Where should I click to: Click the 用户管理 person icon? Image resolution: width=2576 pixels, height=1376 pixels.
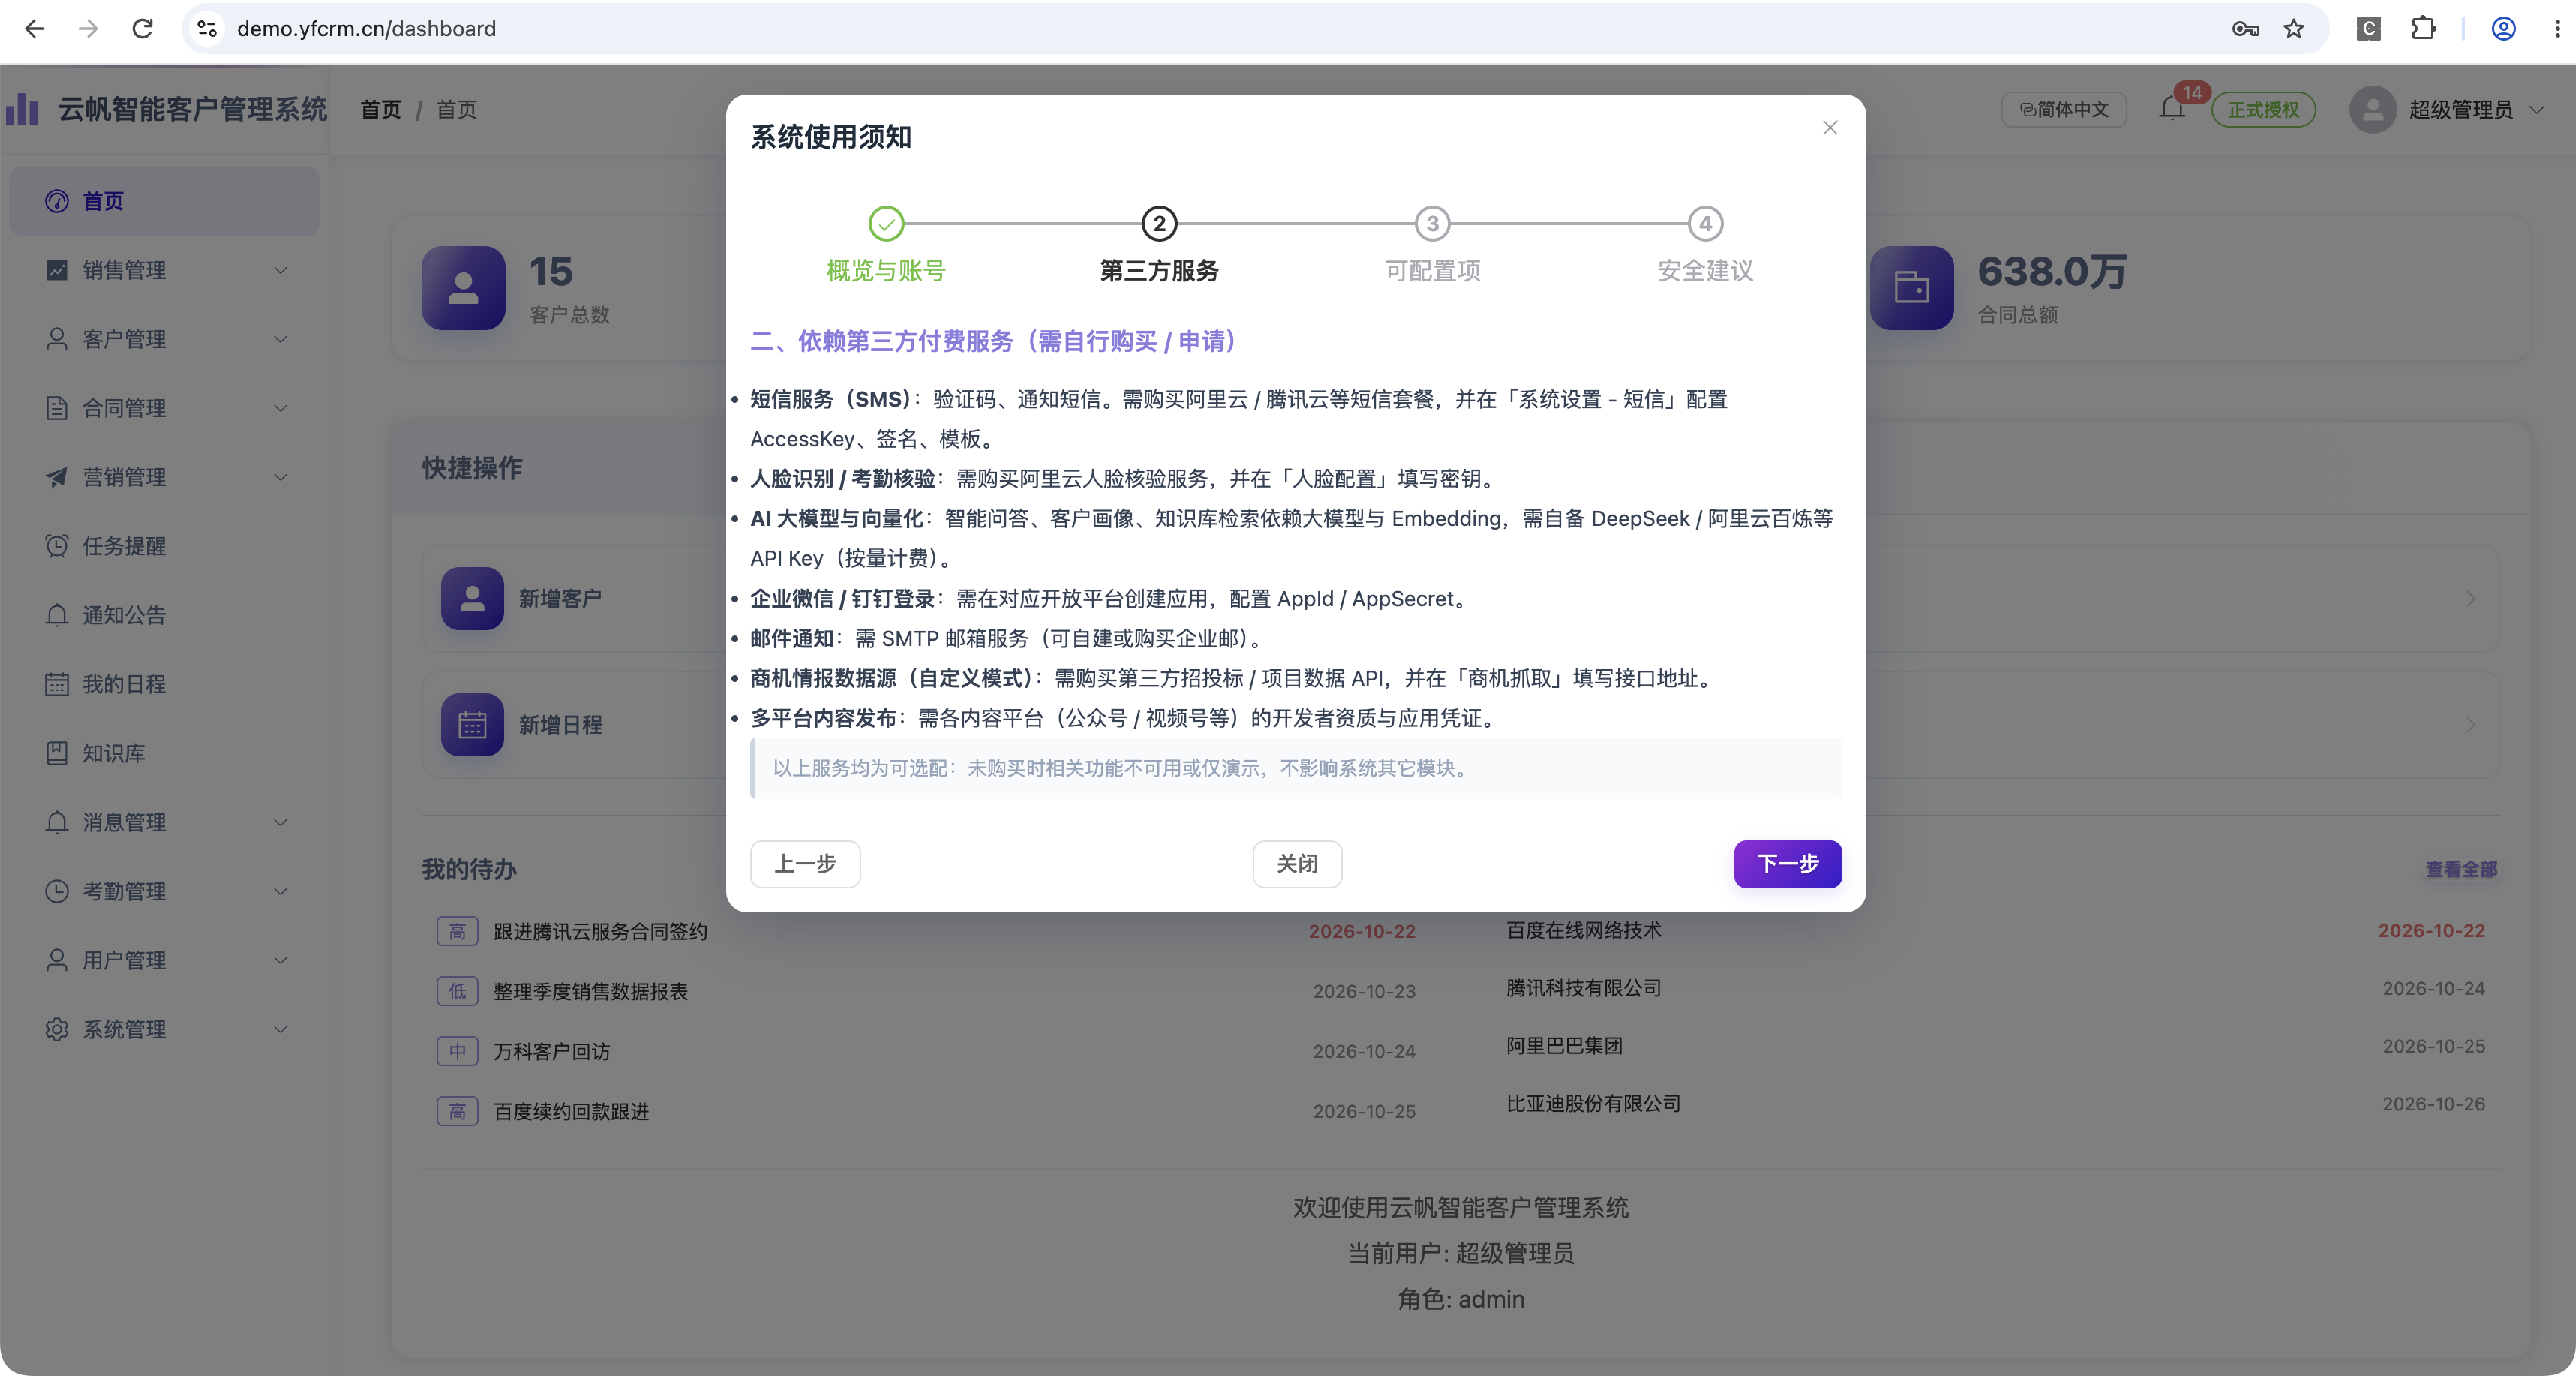coord(57,960)
